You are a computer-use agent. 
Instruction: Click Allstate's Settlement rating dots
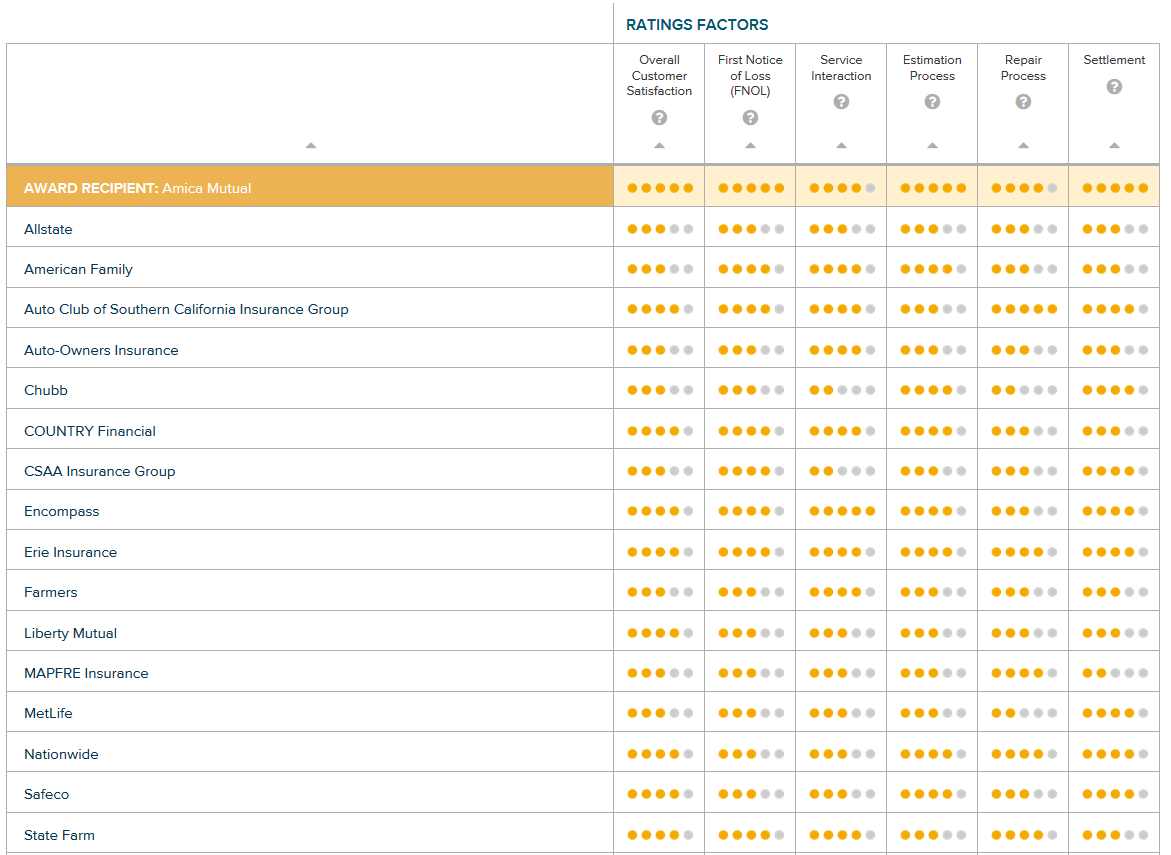coord(1115,229)
